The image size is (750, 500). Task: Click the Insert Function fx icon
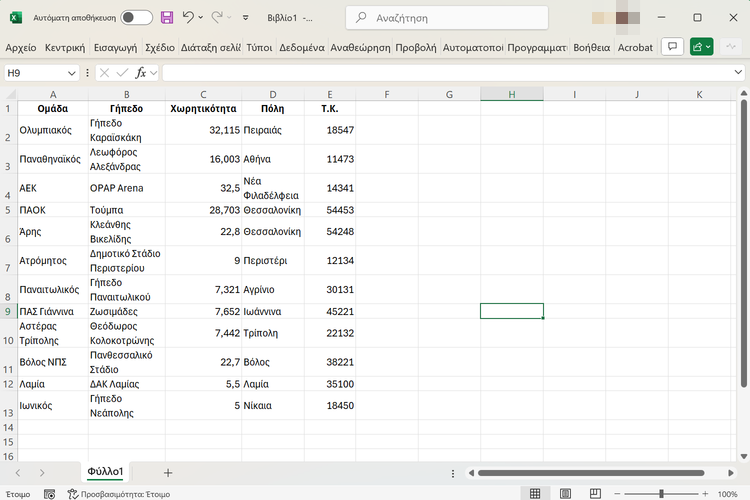pyautogui.click(x=141, y=73)
